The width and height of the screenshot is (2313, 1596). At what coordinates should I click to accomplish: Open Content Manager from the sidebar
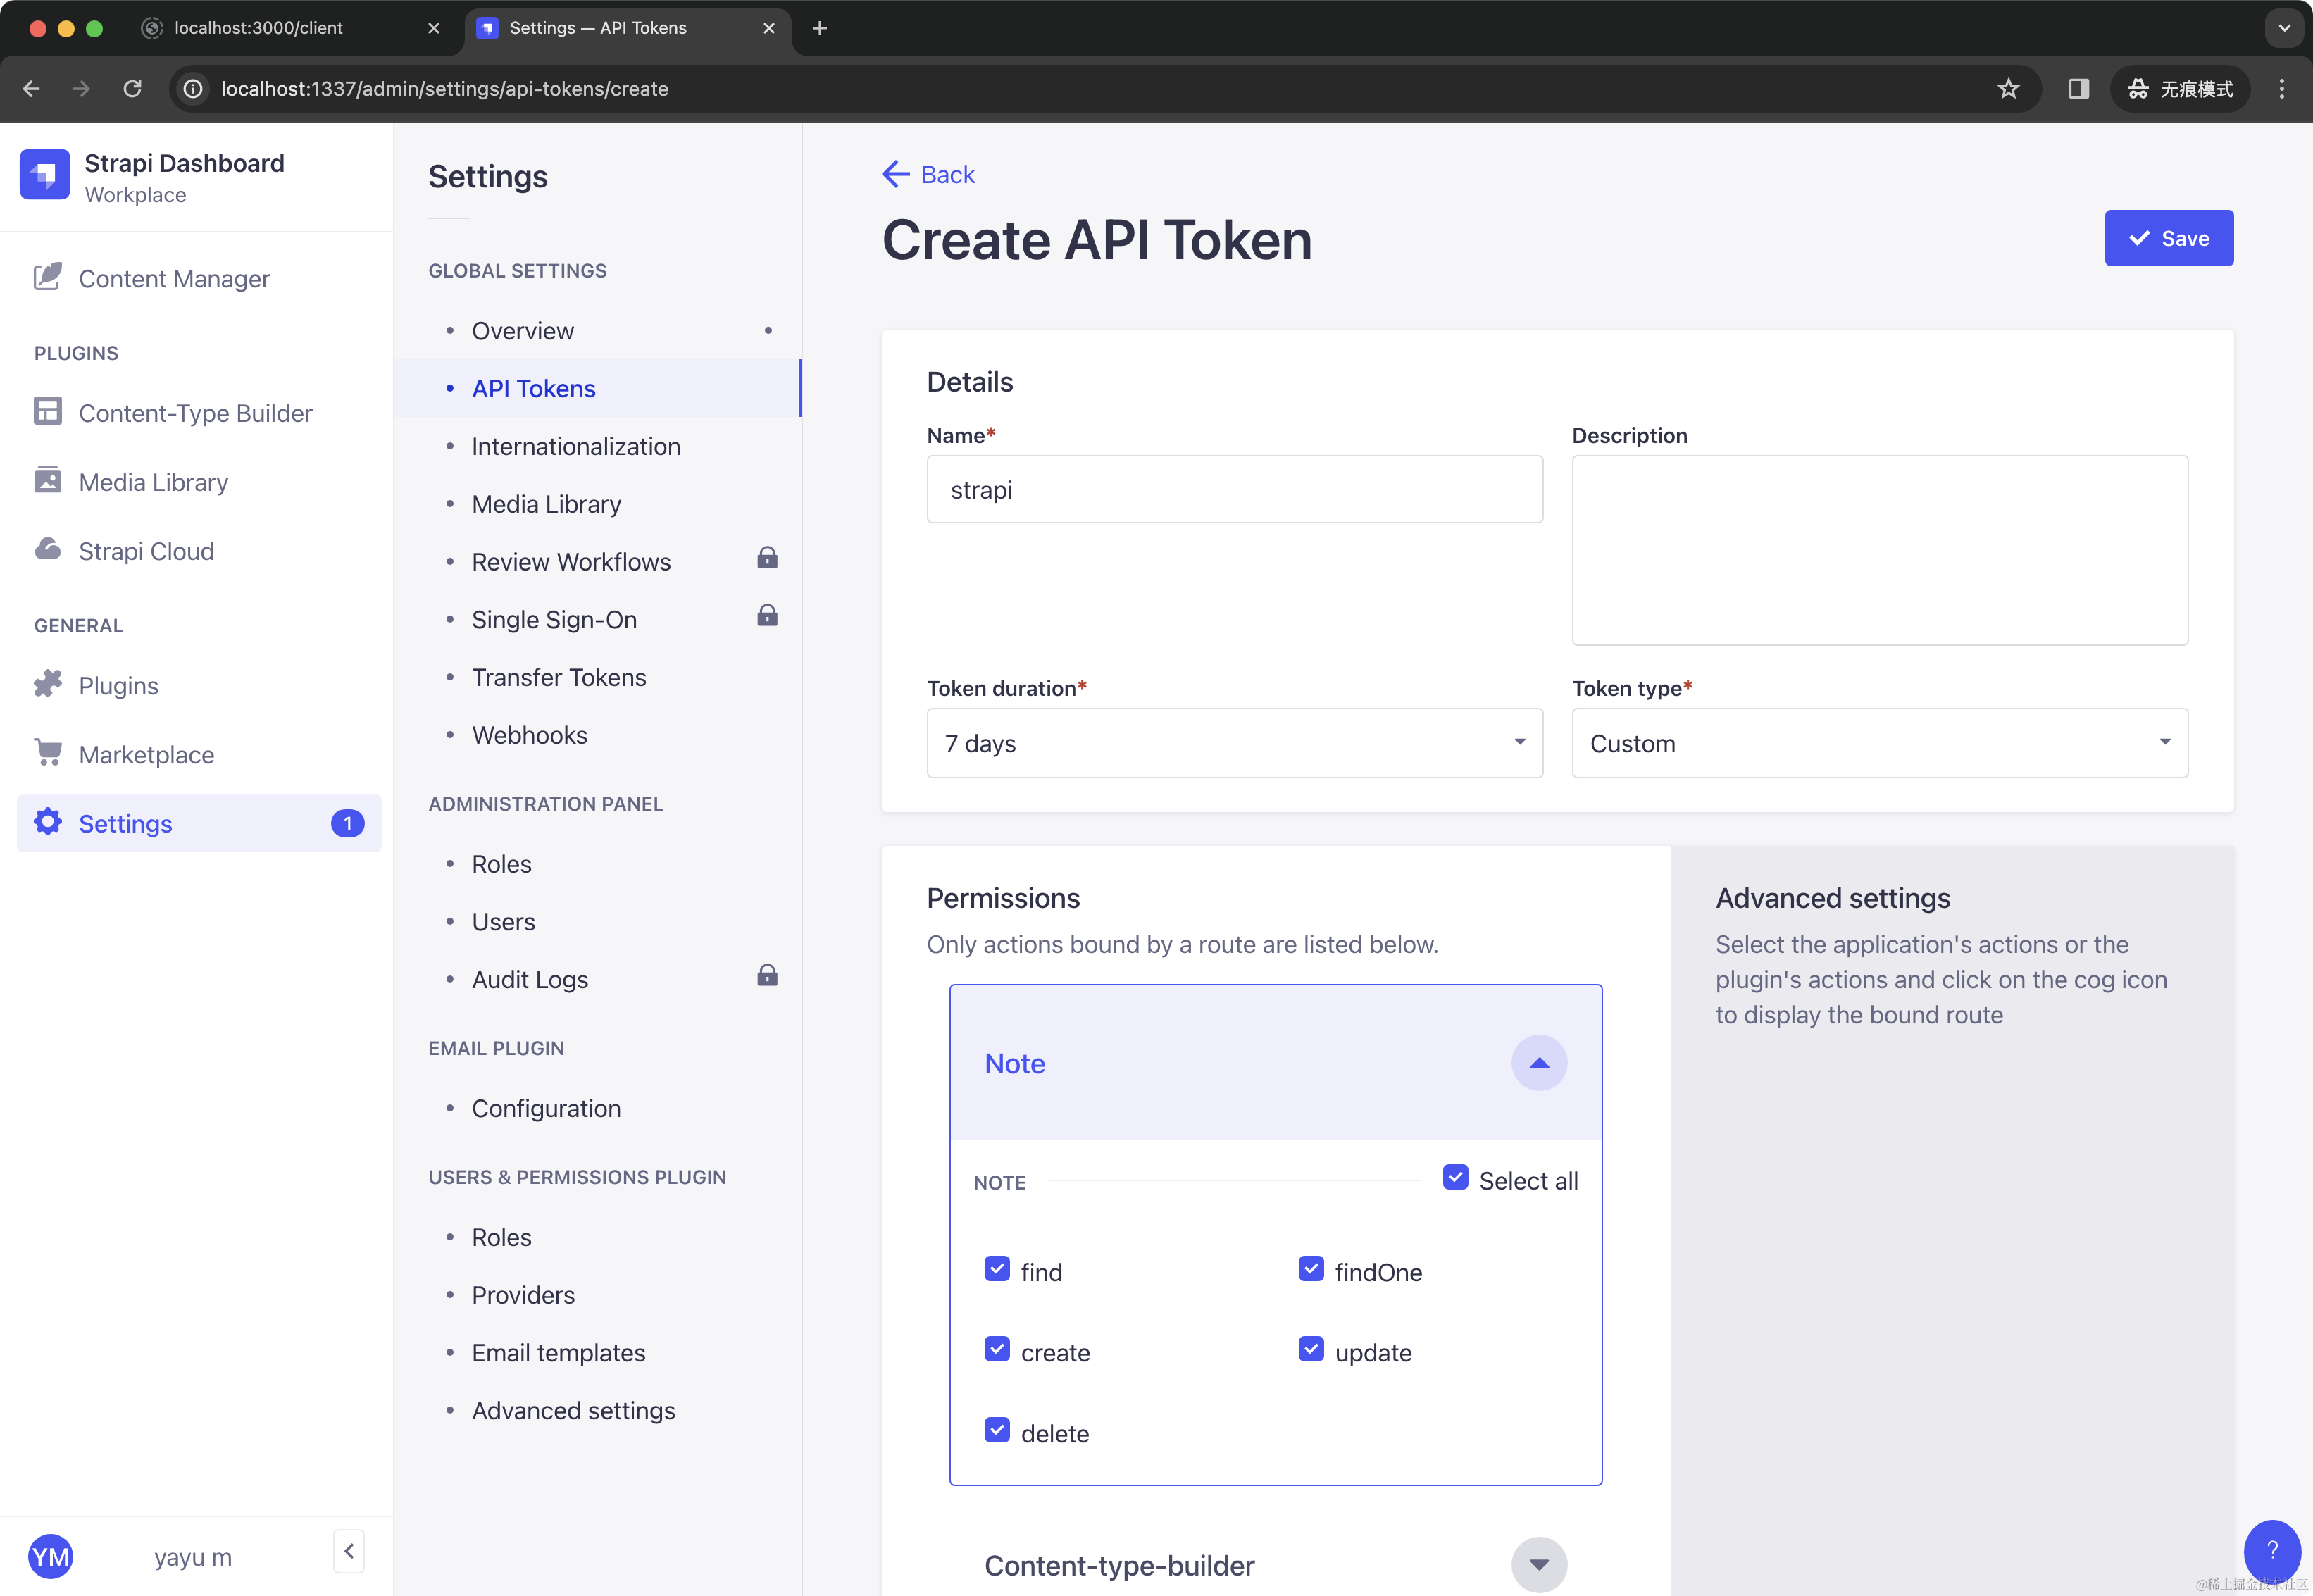[x=173, y=279]
